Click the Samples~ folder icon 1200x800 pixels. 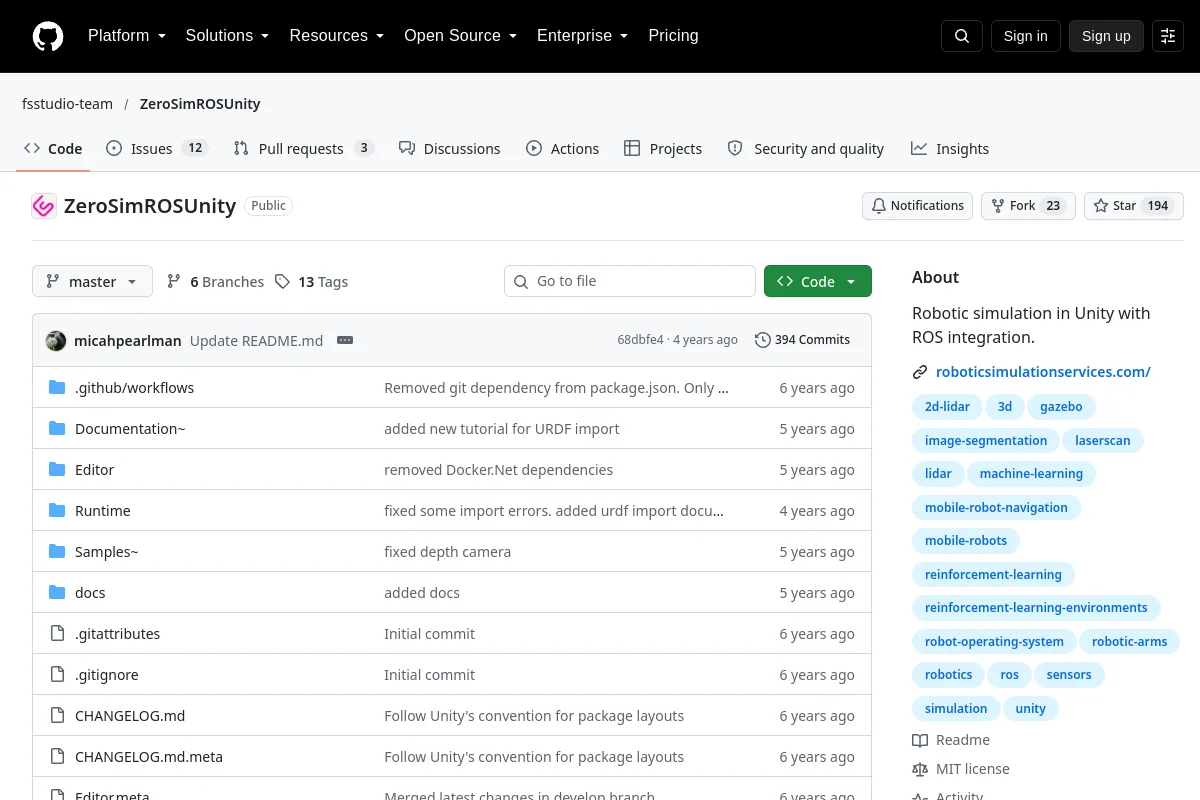[57, 552]
